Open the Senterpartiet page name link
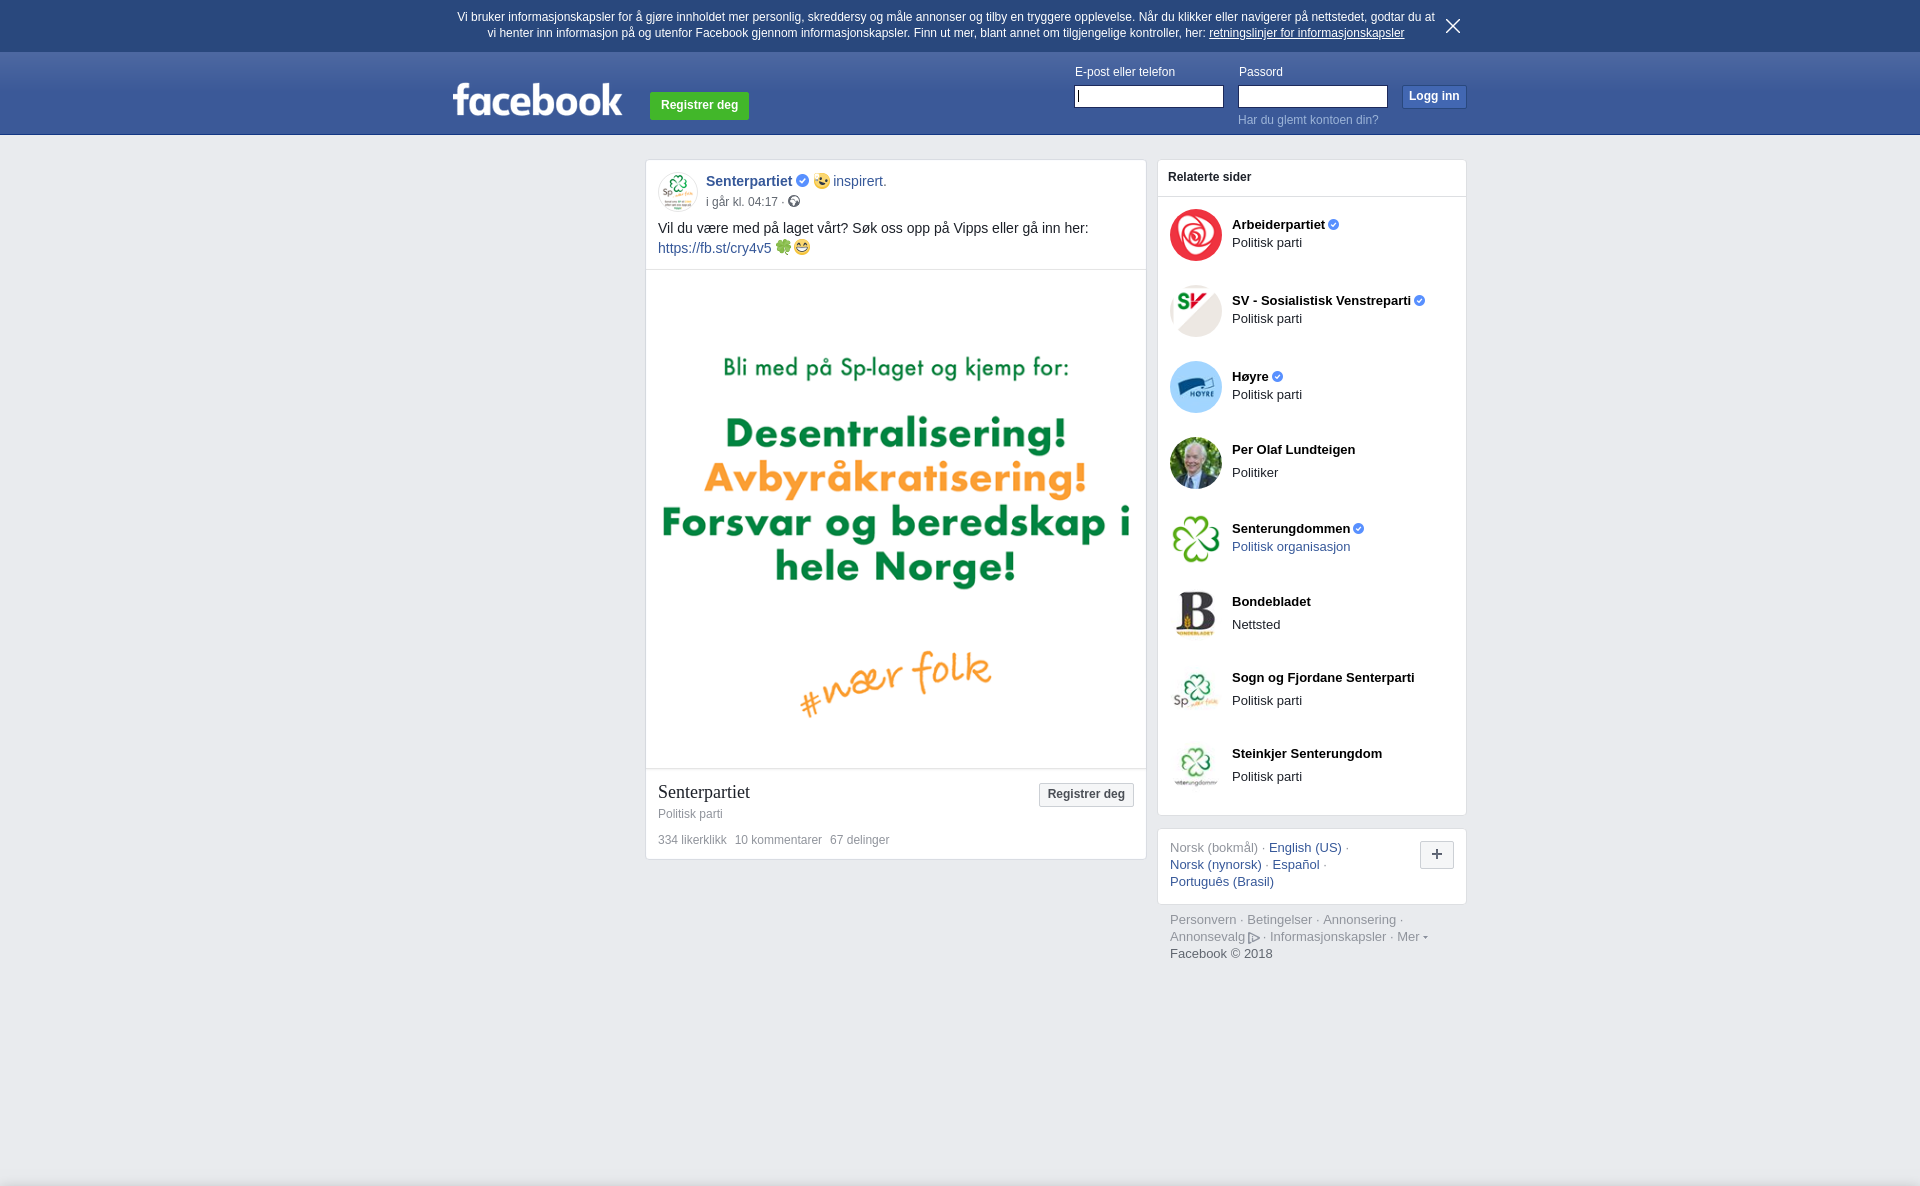 coord(749,181)
